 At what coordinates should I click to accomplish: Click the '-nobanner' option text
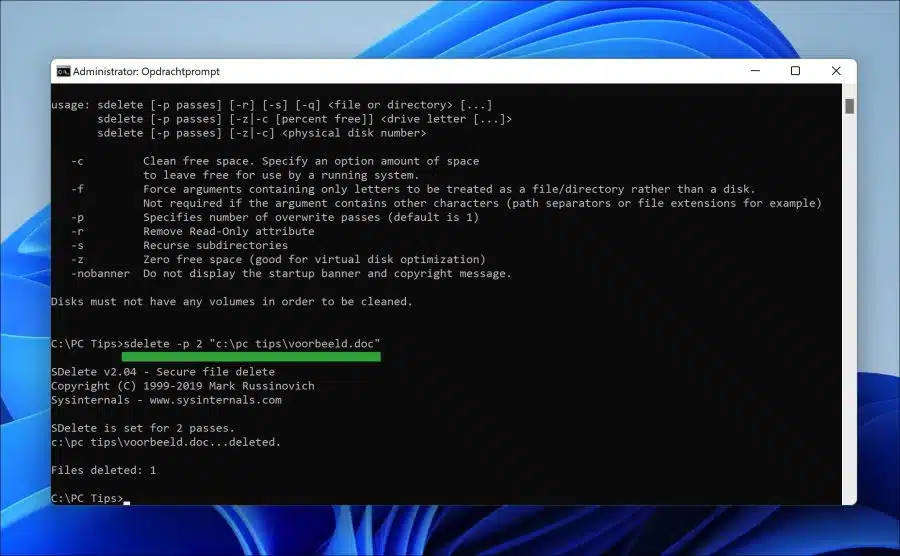point(100,273)
